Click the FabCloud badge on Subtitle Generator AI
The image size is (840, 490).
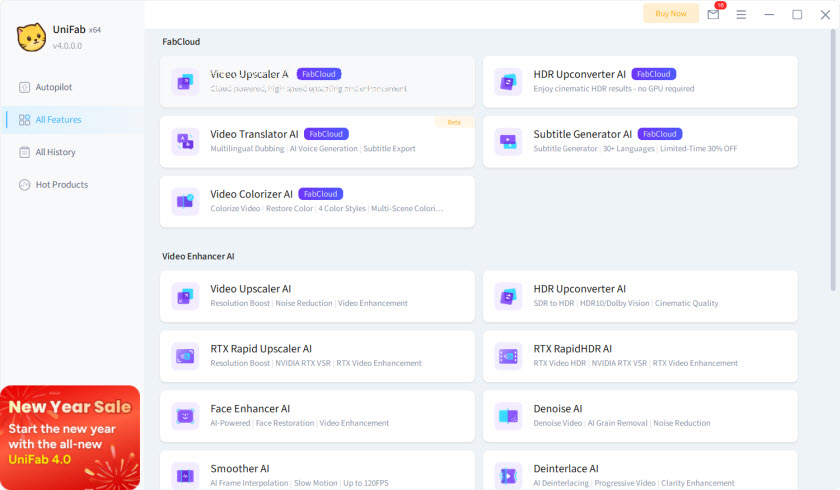pyautogui.click(x=659, y=134)
